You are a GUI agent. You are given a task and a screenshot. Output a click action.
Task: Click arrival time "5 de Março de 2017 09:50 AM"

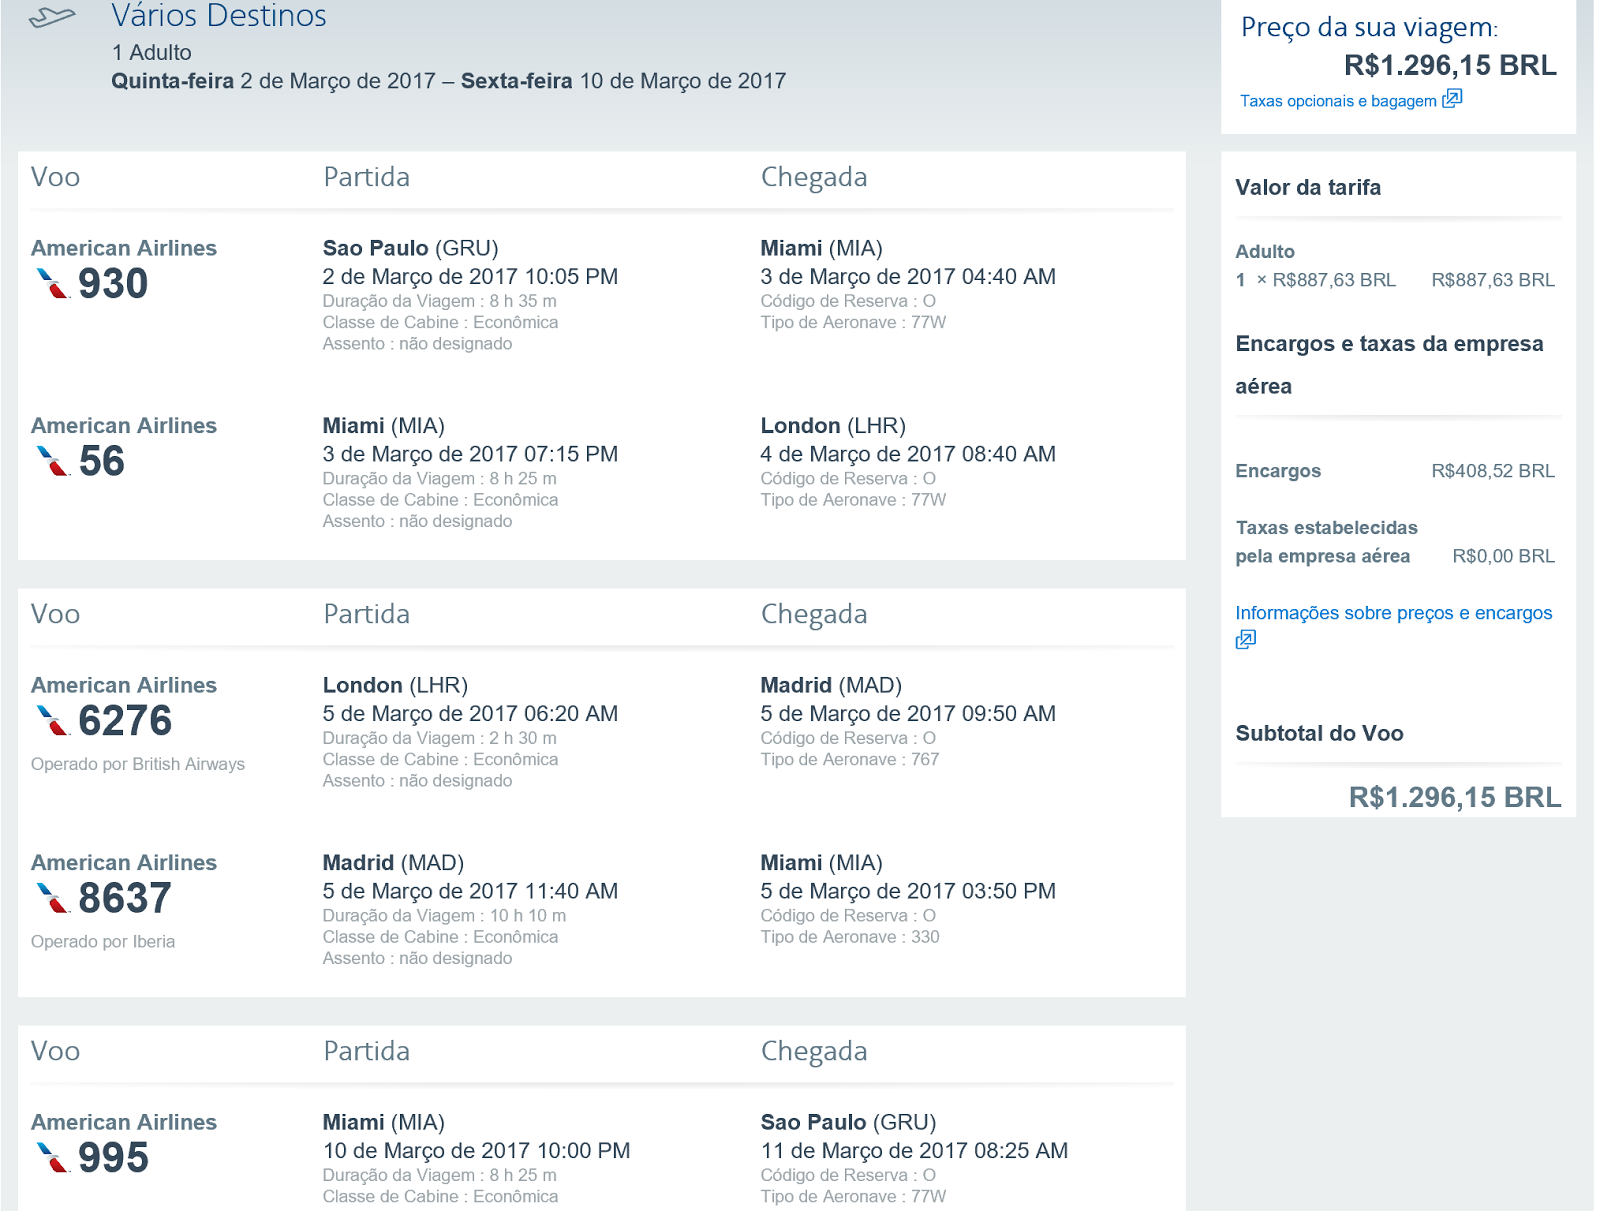pos(908,714)
